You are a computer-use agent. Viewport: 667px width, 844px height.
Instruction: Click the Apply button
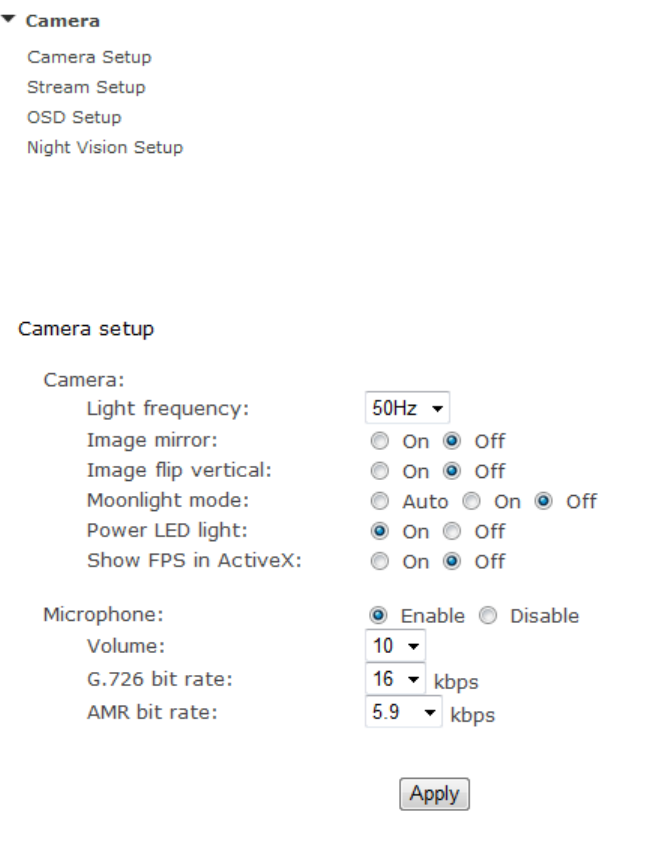[434, 794]
